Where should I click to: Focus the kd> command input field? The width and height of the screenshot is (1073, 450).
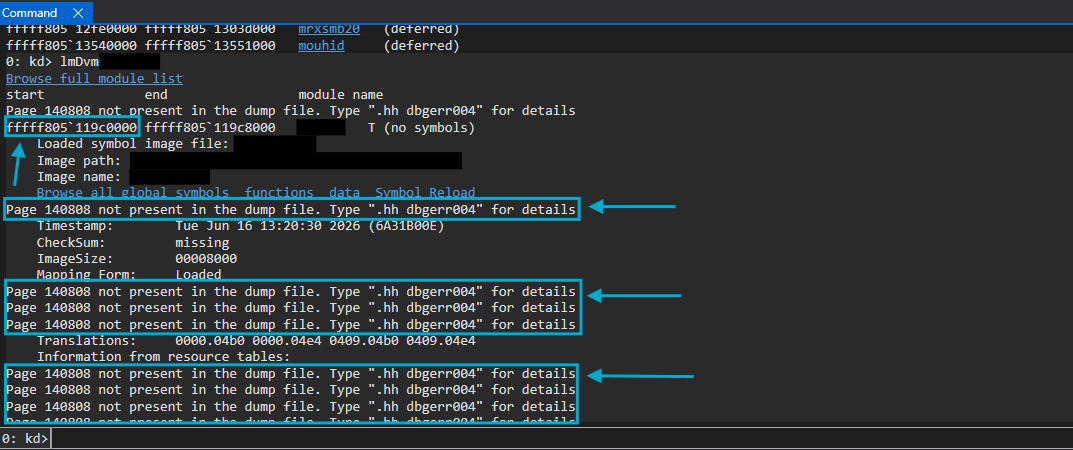(561, 438)
